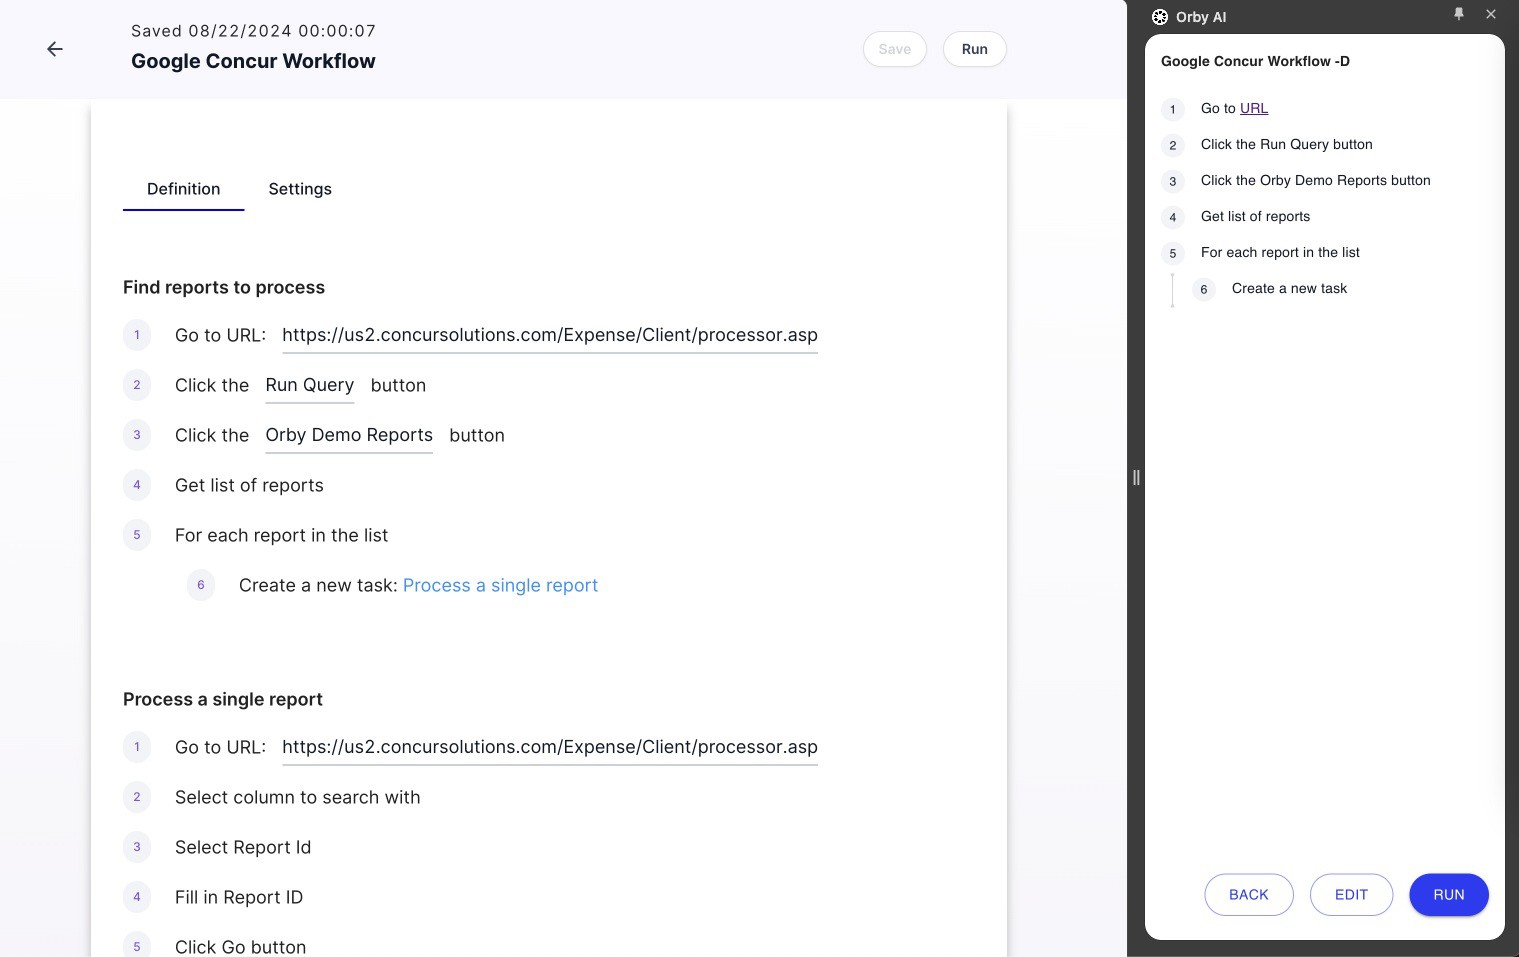The width and height of the screenshot is (1519, 957).
Task: Open the URL link in the Orby panel
Action: tap(1254, 108)
